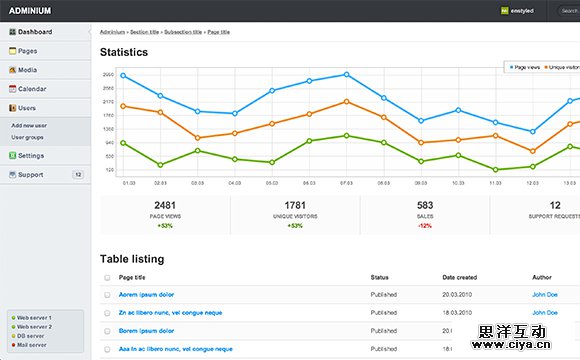The image size is (580, 360).
Task: Click the Support icon in sidebar
Action: [x=13, y=175]
